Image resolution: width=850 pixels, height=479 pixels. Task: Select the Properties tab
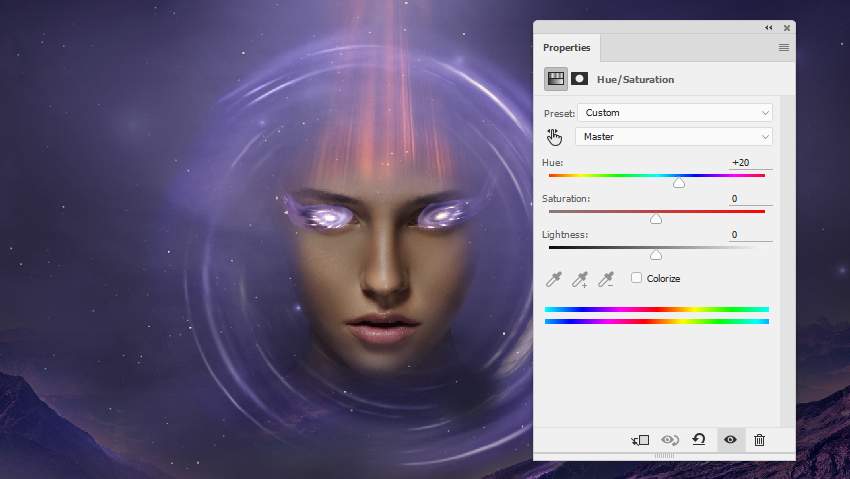tap(566, 48)
